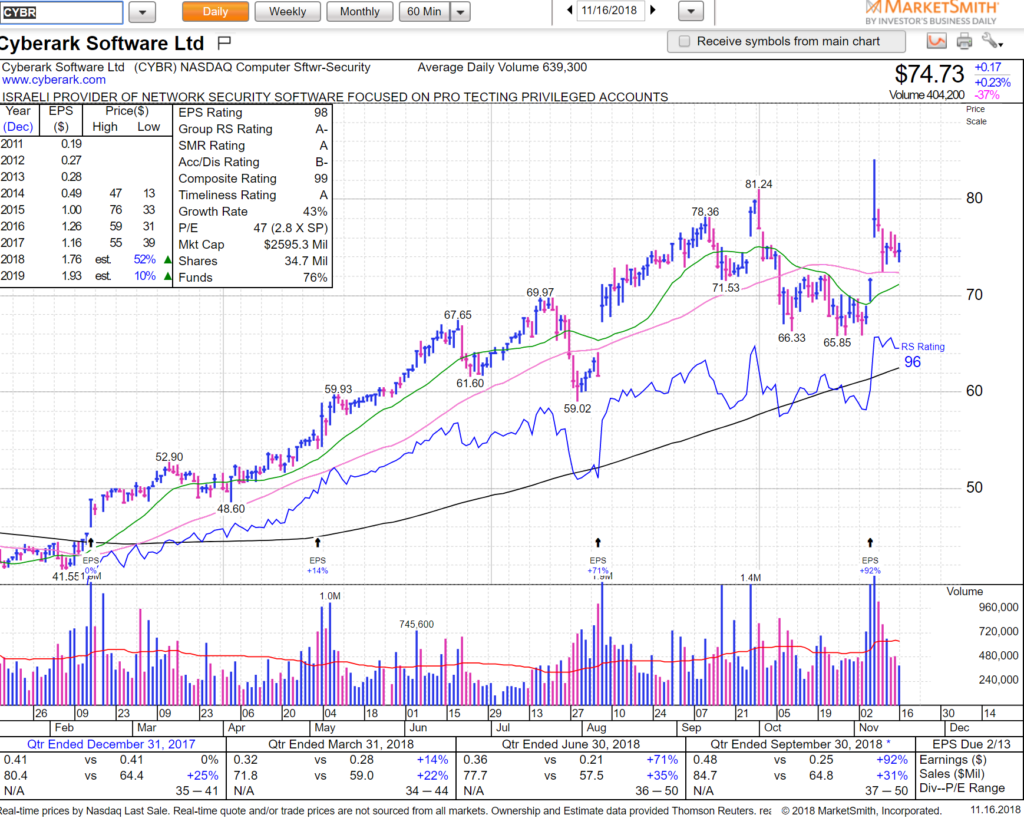Click the +31% sales change for September quarter

pyautogui.click(x=891, y=776)
